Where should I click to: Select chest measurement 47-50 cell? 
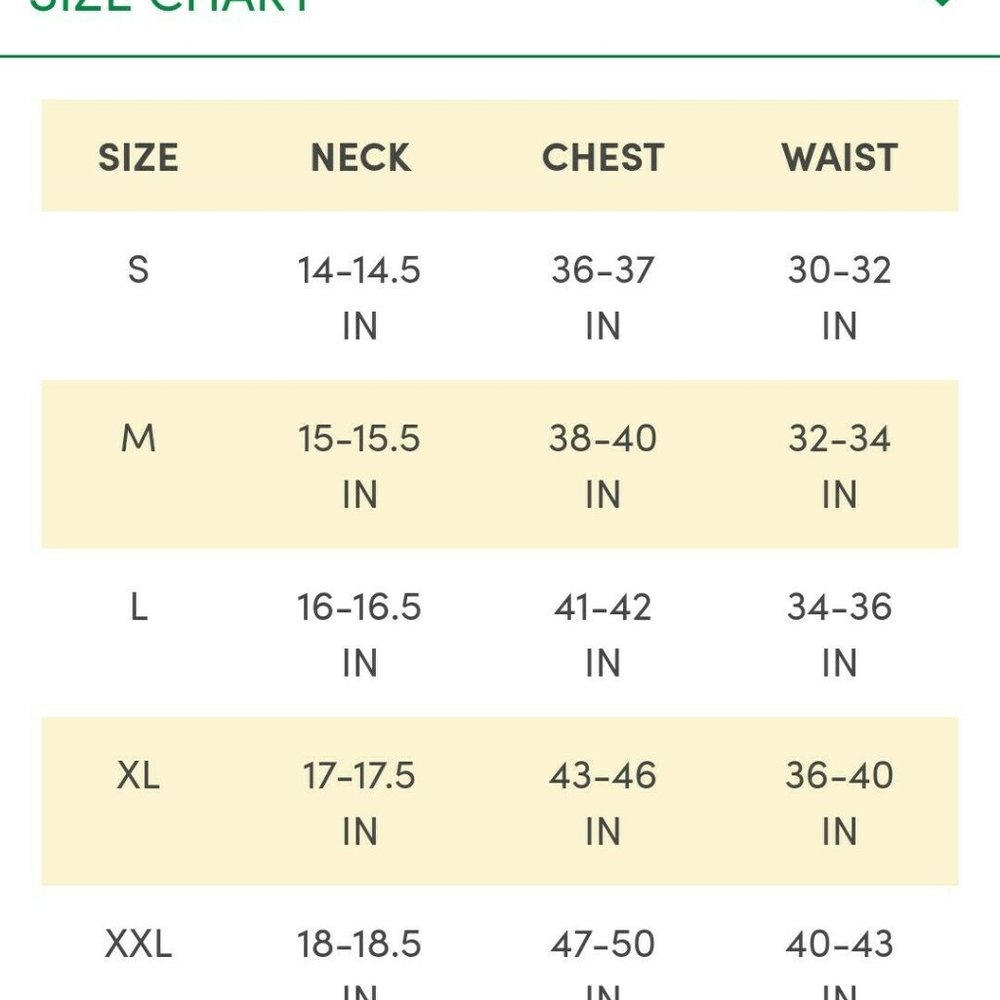coord(603,964)
